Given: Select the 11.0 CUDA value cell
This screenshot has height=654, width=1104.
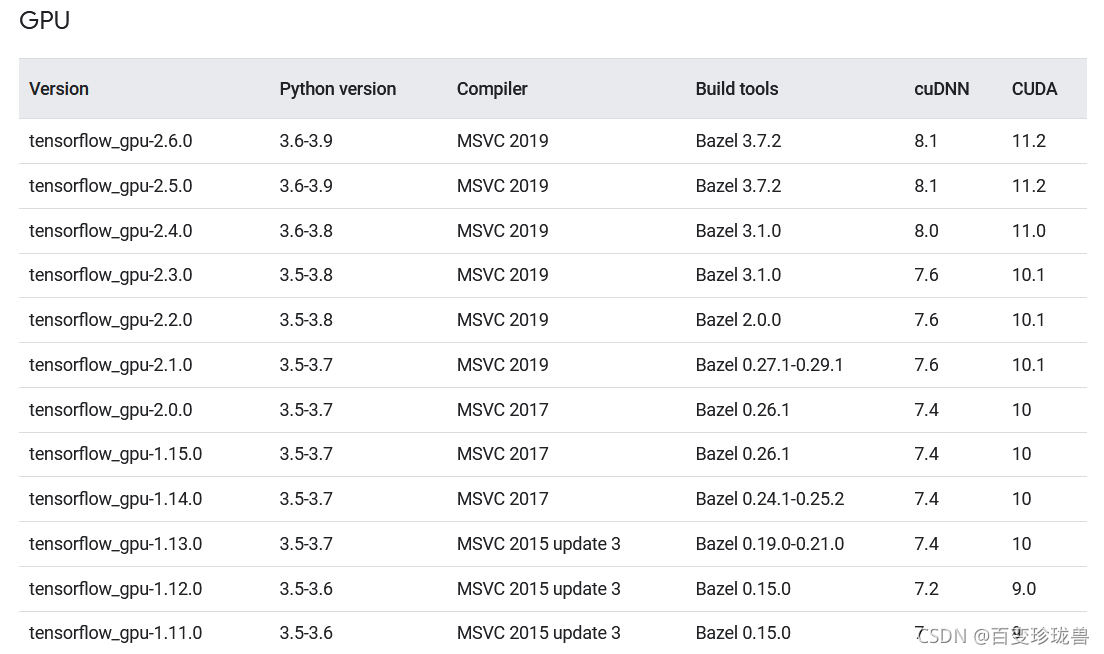Looking at the screenshot, I should pyautogui.click(x=1029, y=231).
